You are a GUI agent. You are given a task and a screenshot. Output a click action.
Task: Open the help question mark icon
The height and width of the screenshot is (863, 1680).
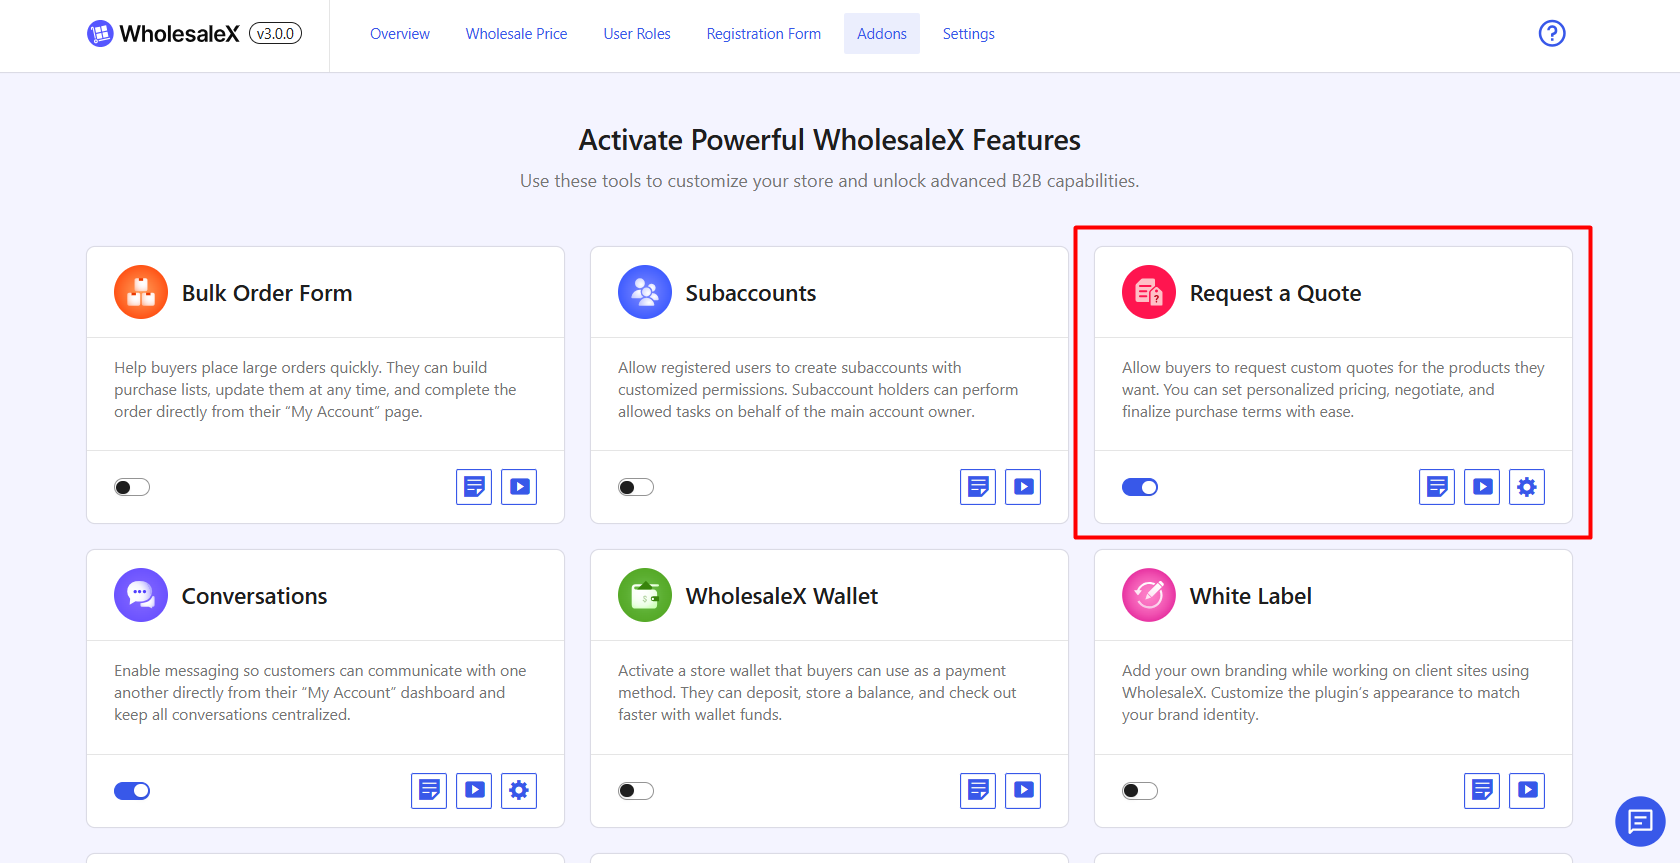(1552, 33)
